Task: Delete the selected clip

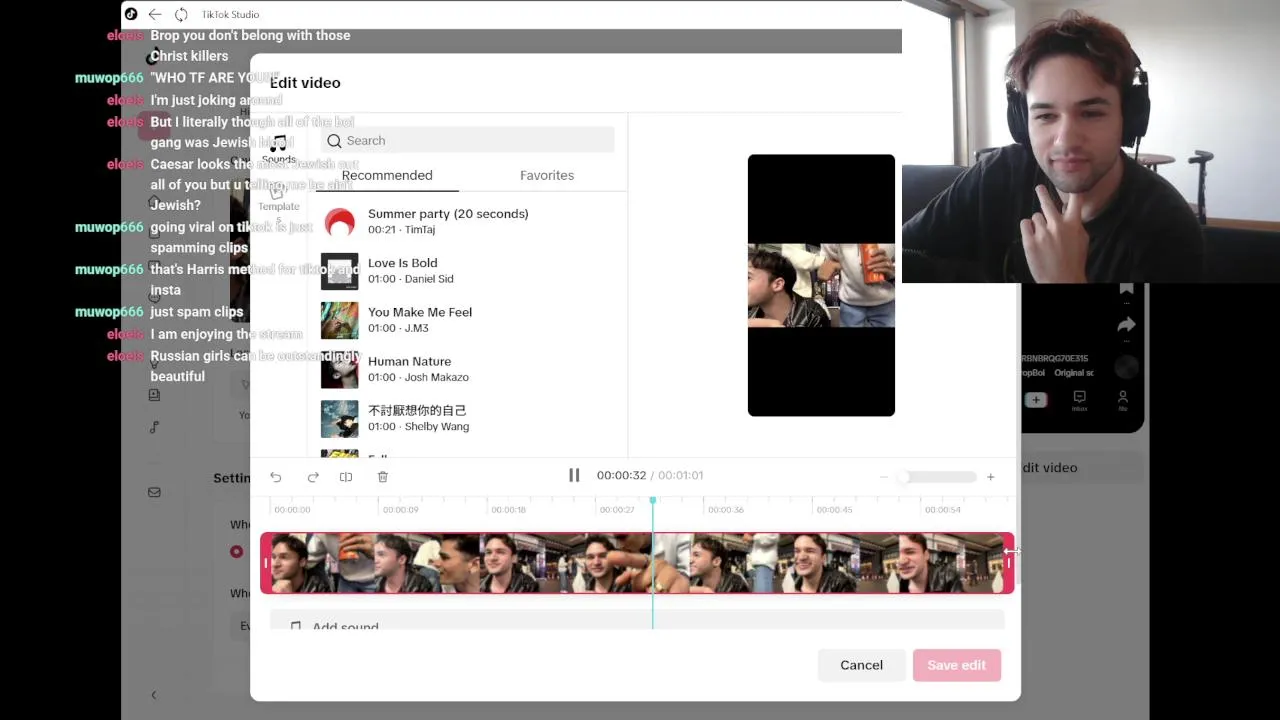Action: 383,477
